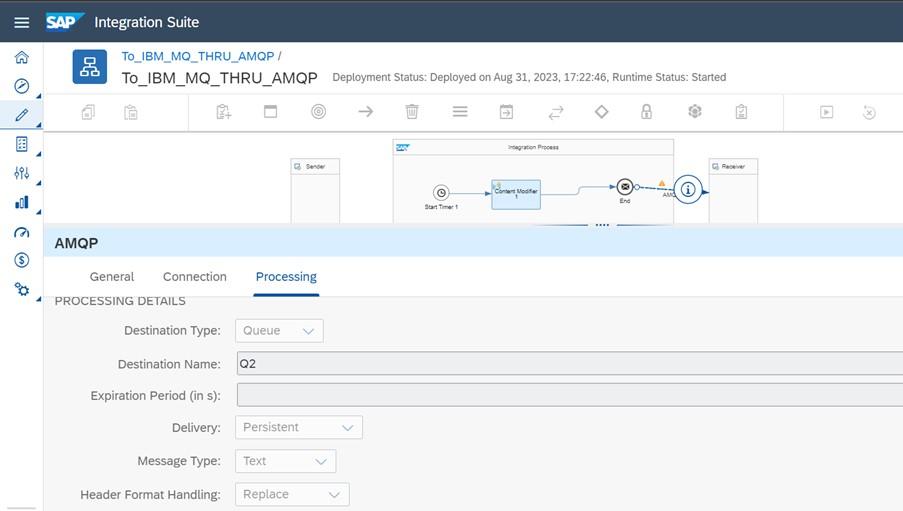Screen dimensions: 903x511
Task: Click the participant clipboard-plus toolbar icon
Action: point(223,112)
